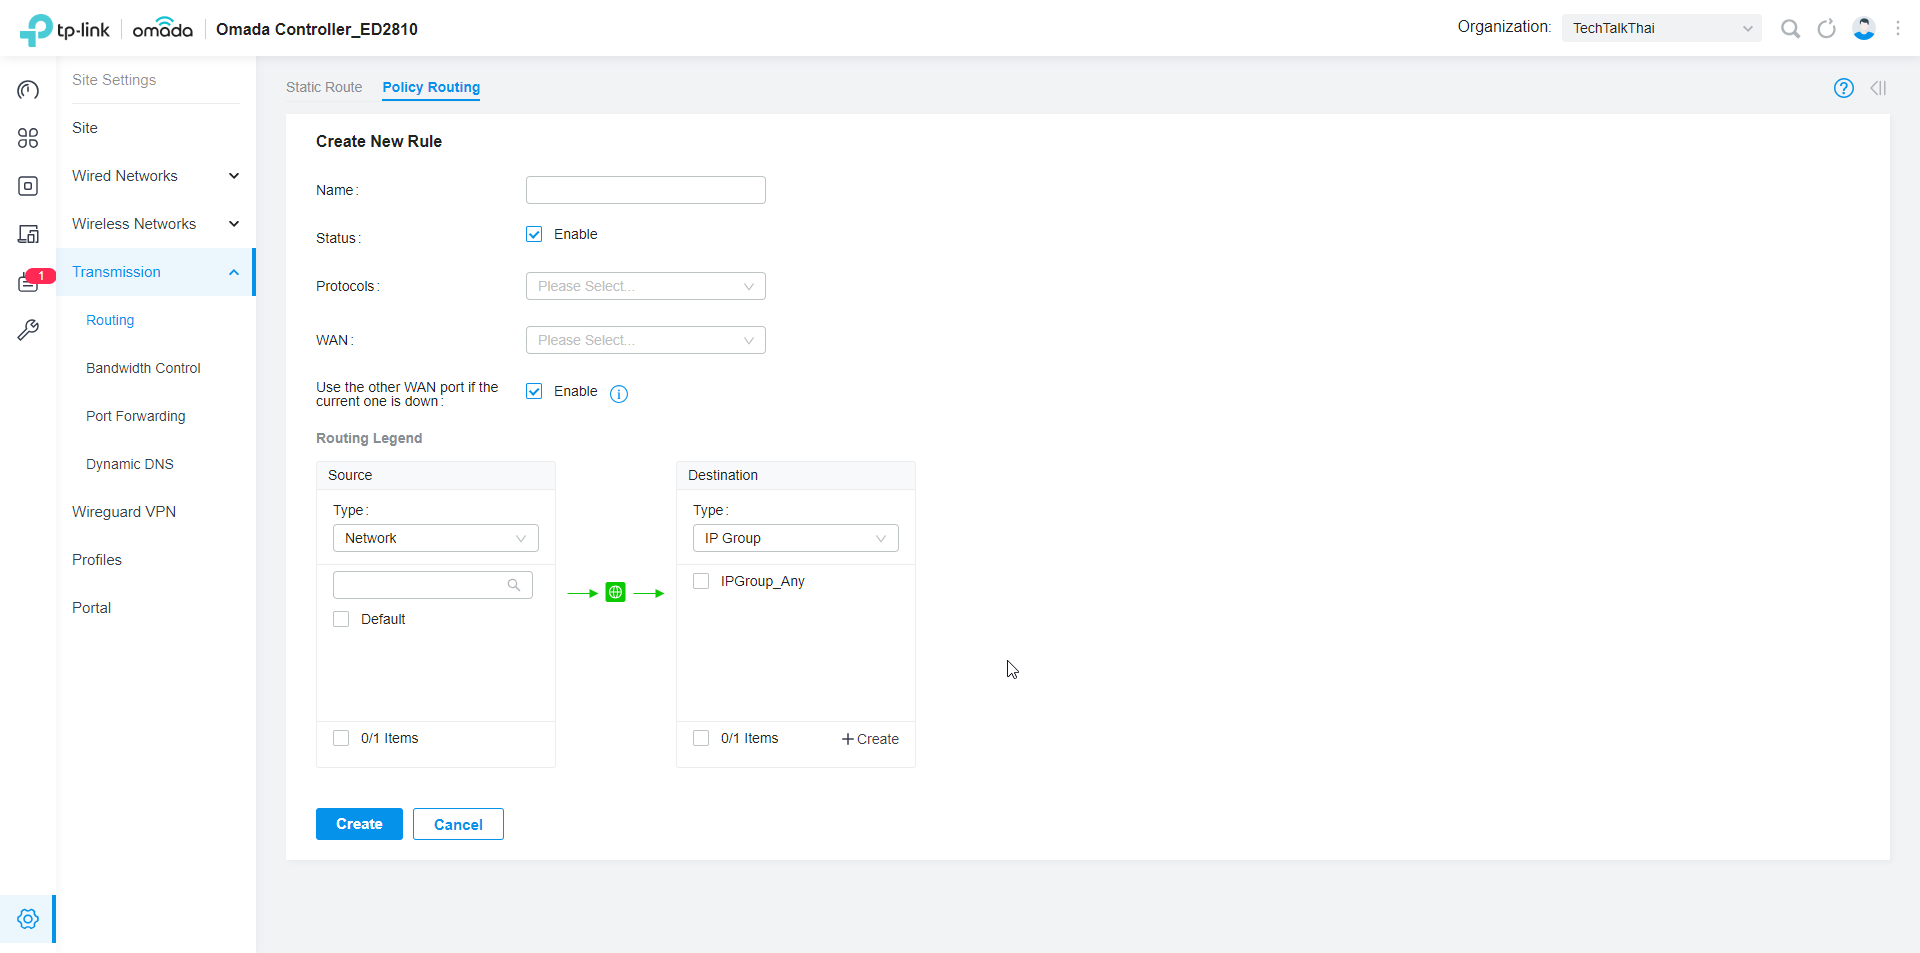Click the global search magnifier icon
1920x953 pixels.
[1790, 29]
